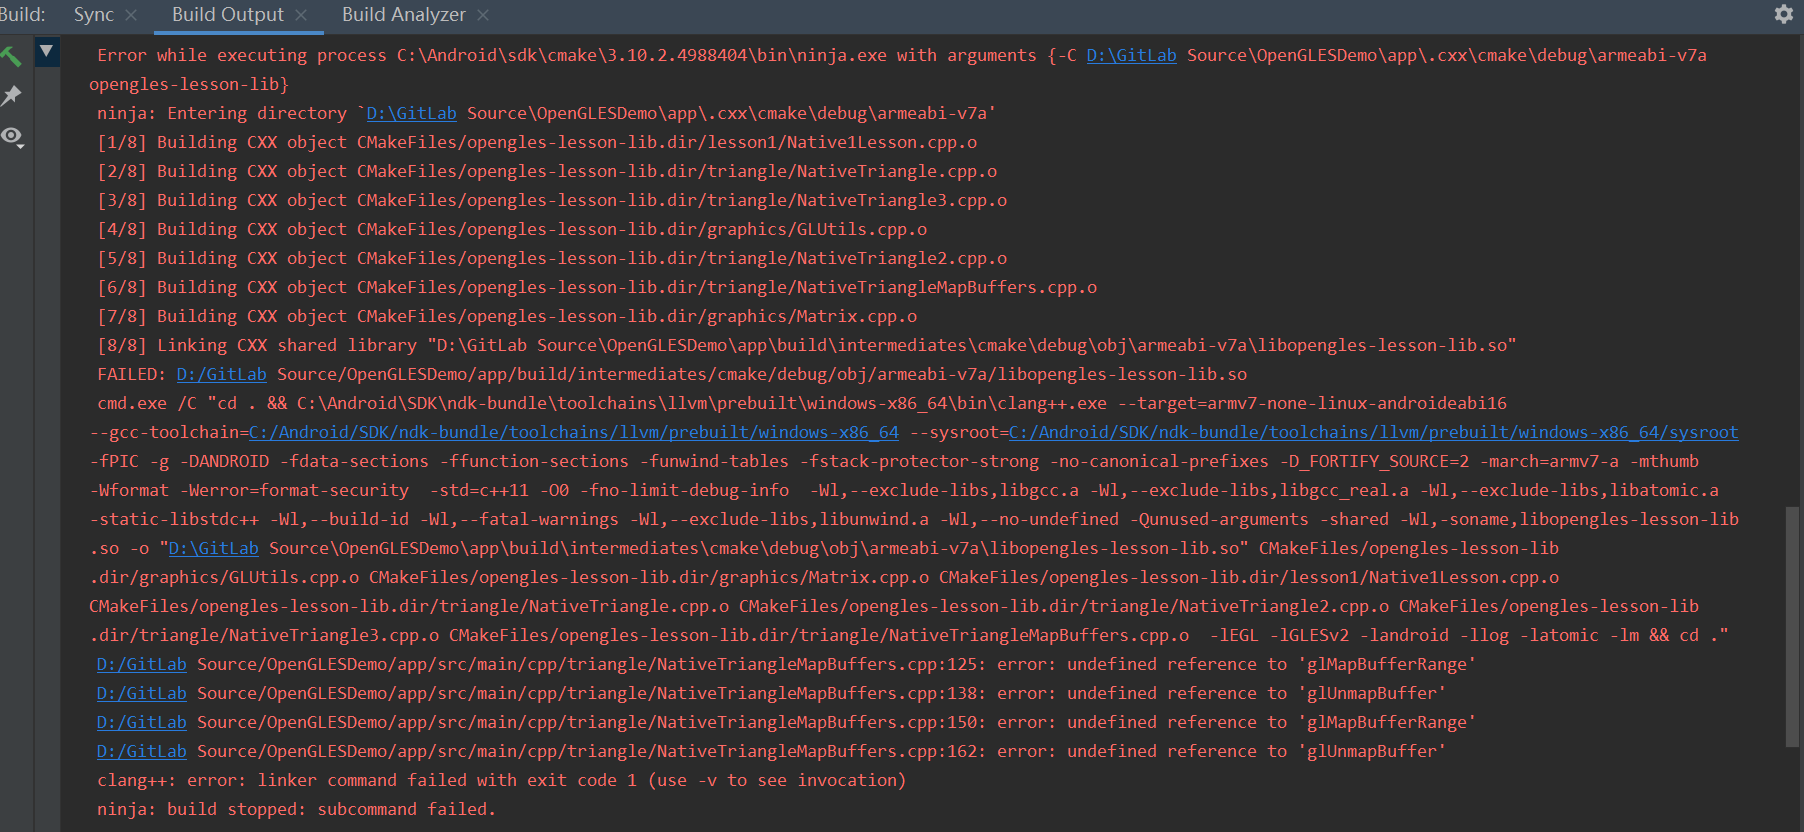This screenshot has width=1804, height=832.
Task: Click the [1/8] Native1Lesson.cpp.o build line
Action: tap(537, 143)
